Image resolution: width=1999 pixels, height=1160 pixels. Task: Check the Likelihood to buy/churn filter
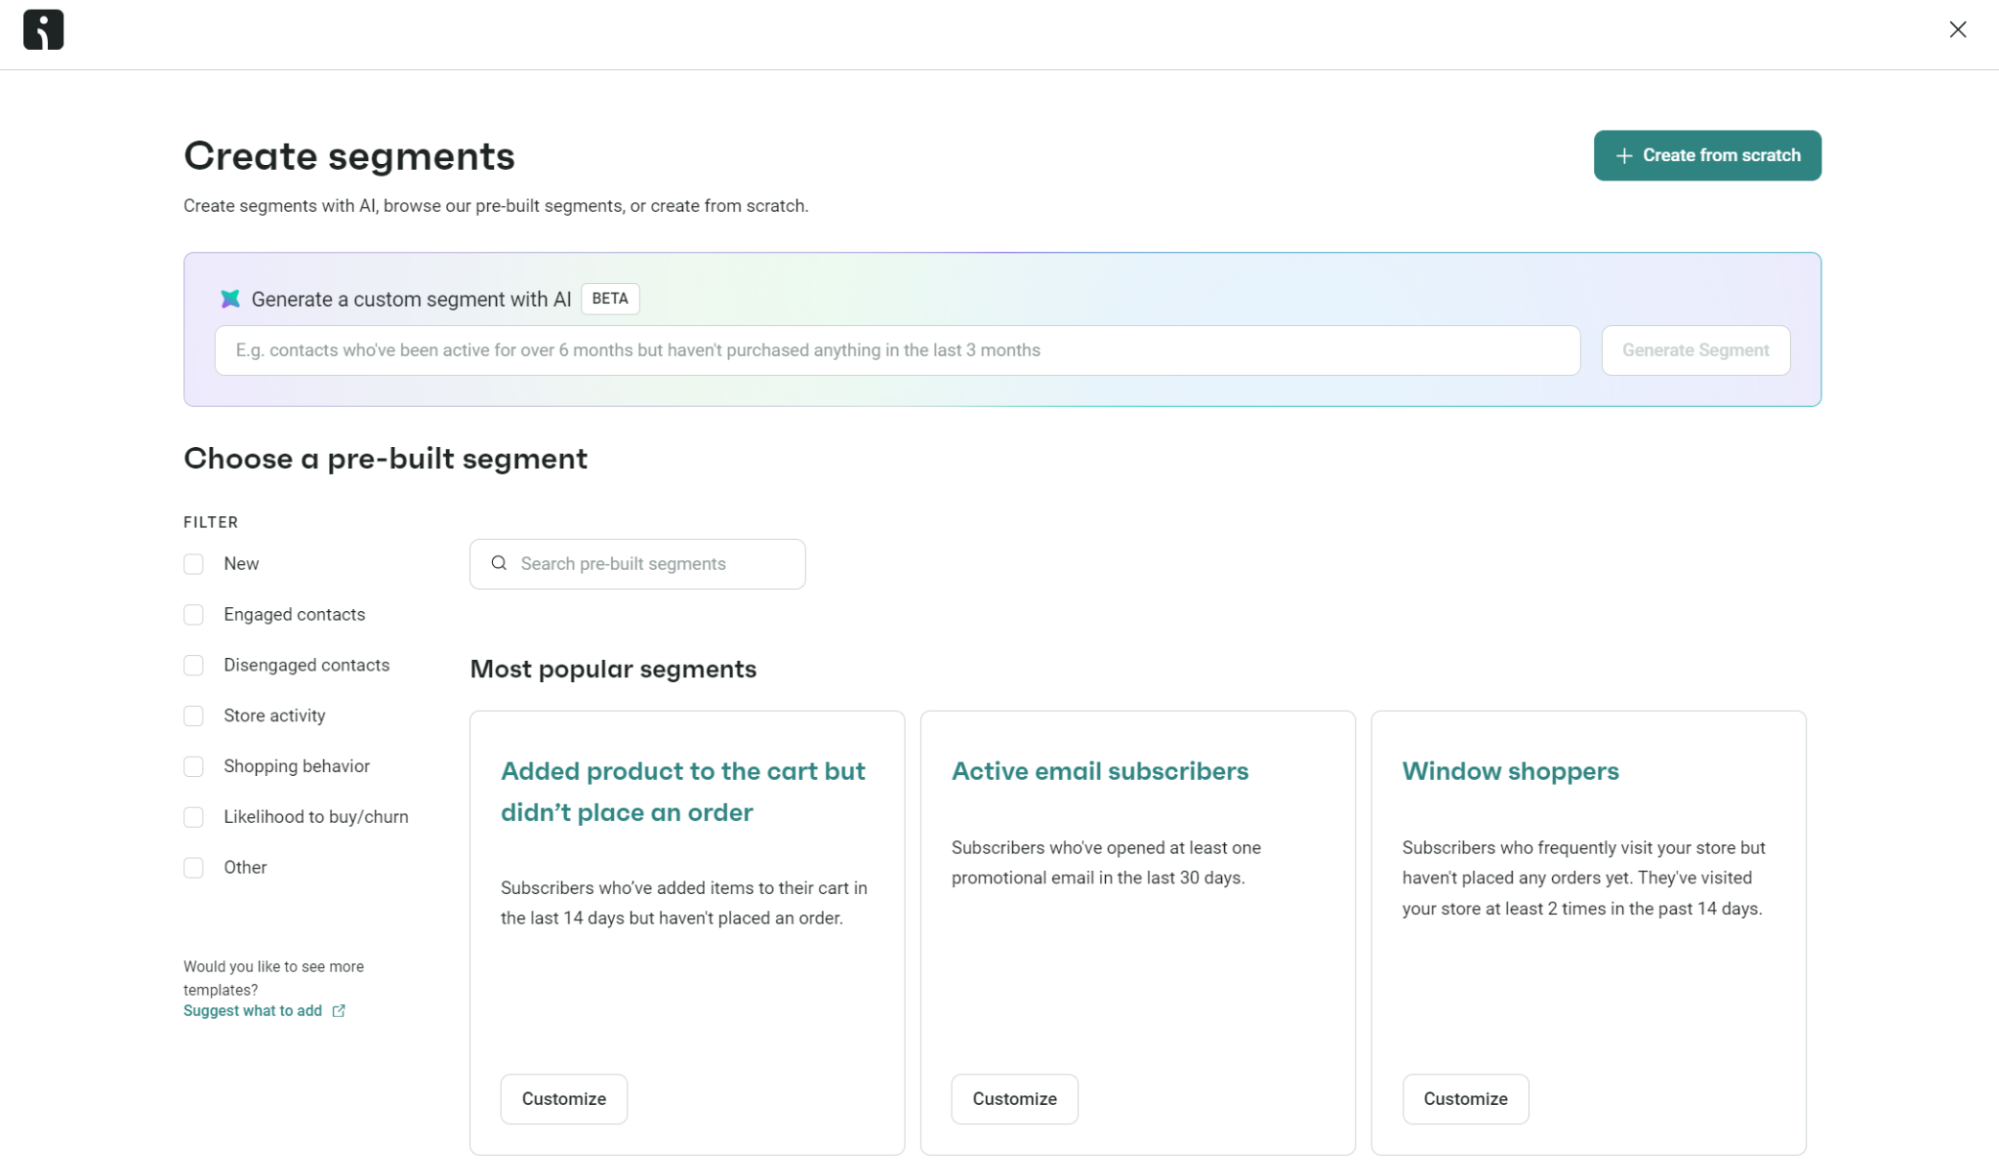click(193, 816)
